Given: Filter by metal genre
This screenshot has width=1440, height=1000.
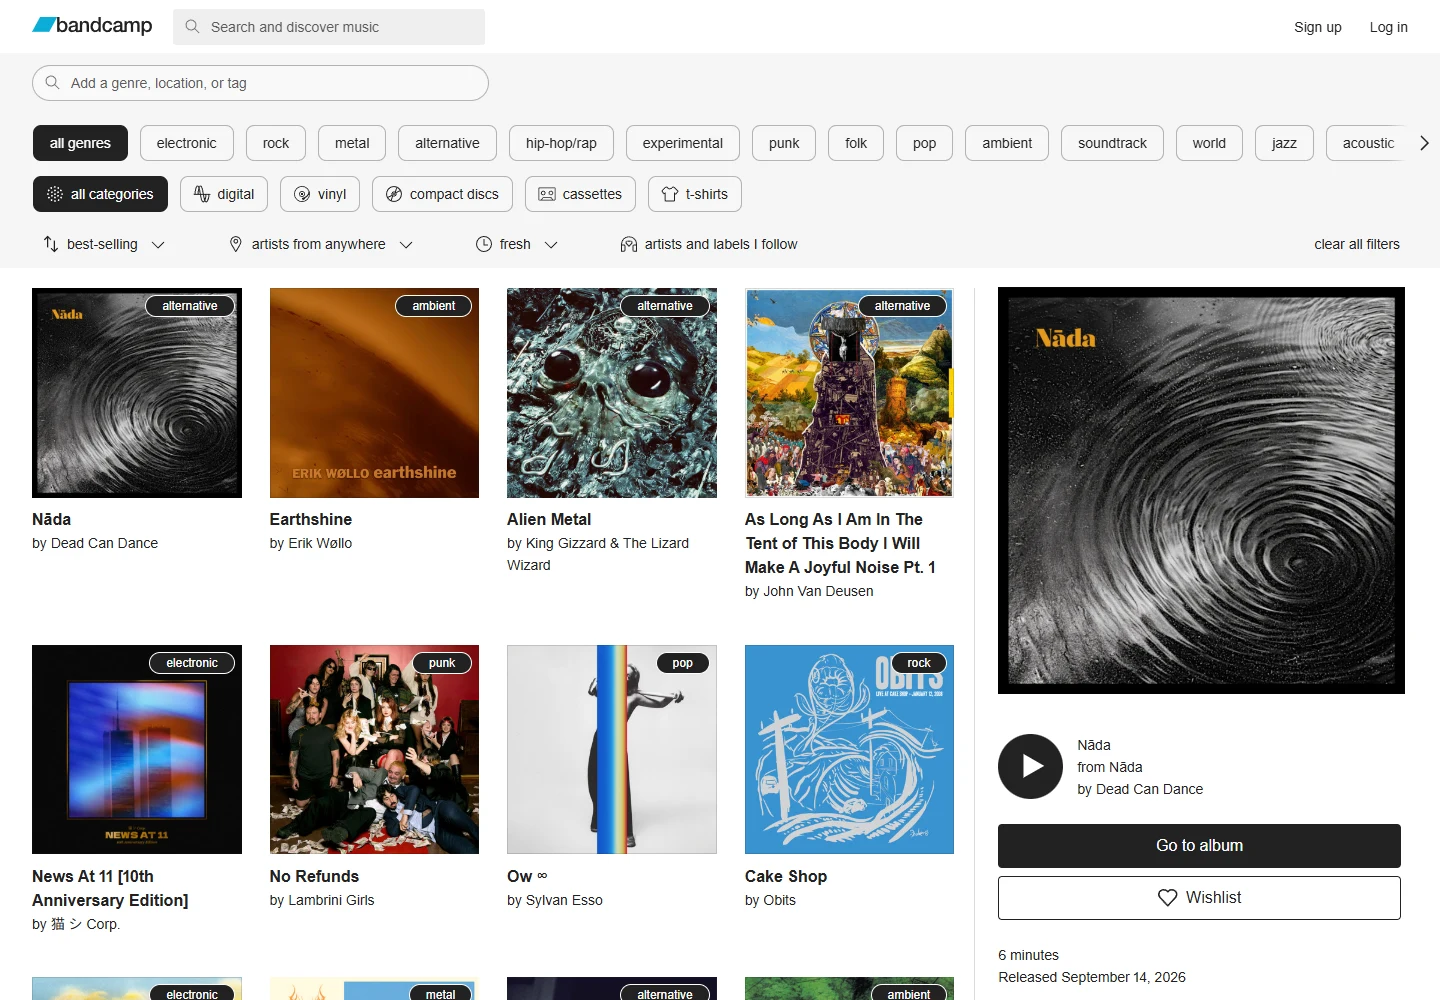Looking at the screenshot, I should pos(352,143).
